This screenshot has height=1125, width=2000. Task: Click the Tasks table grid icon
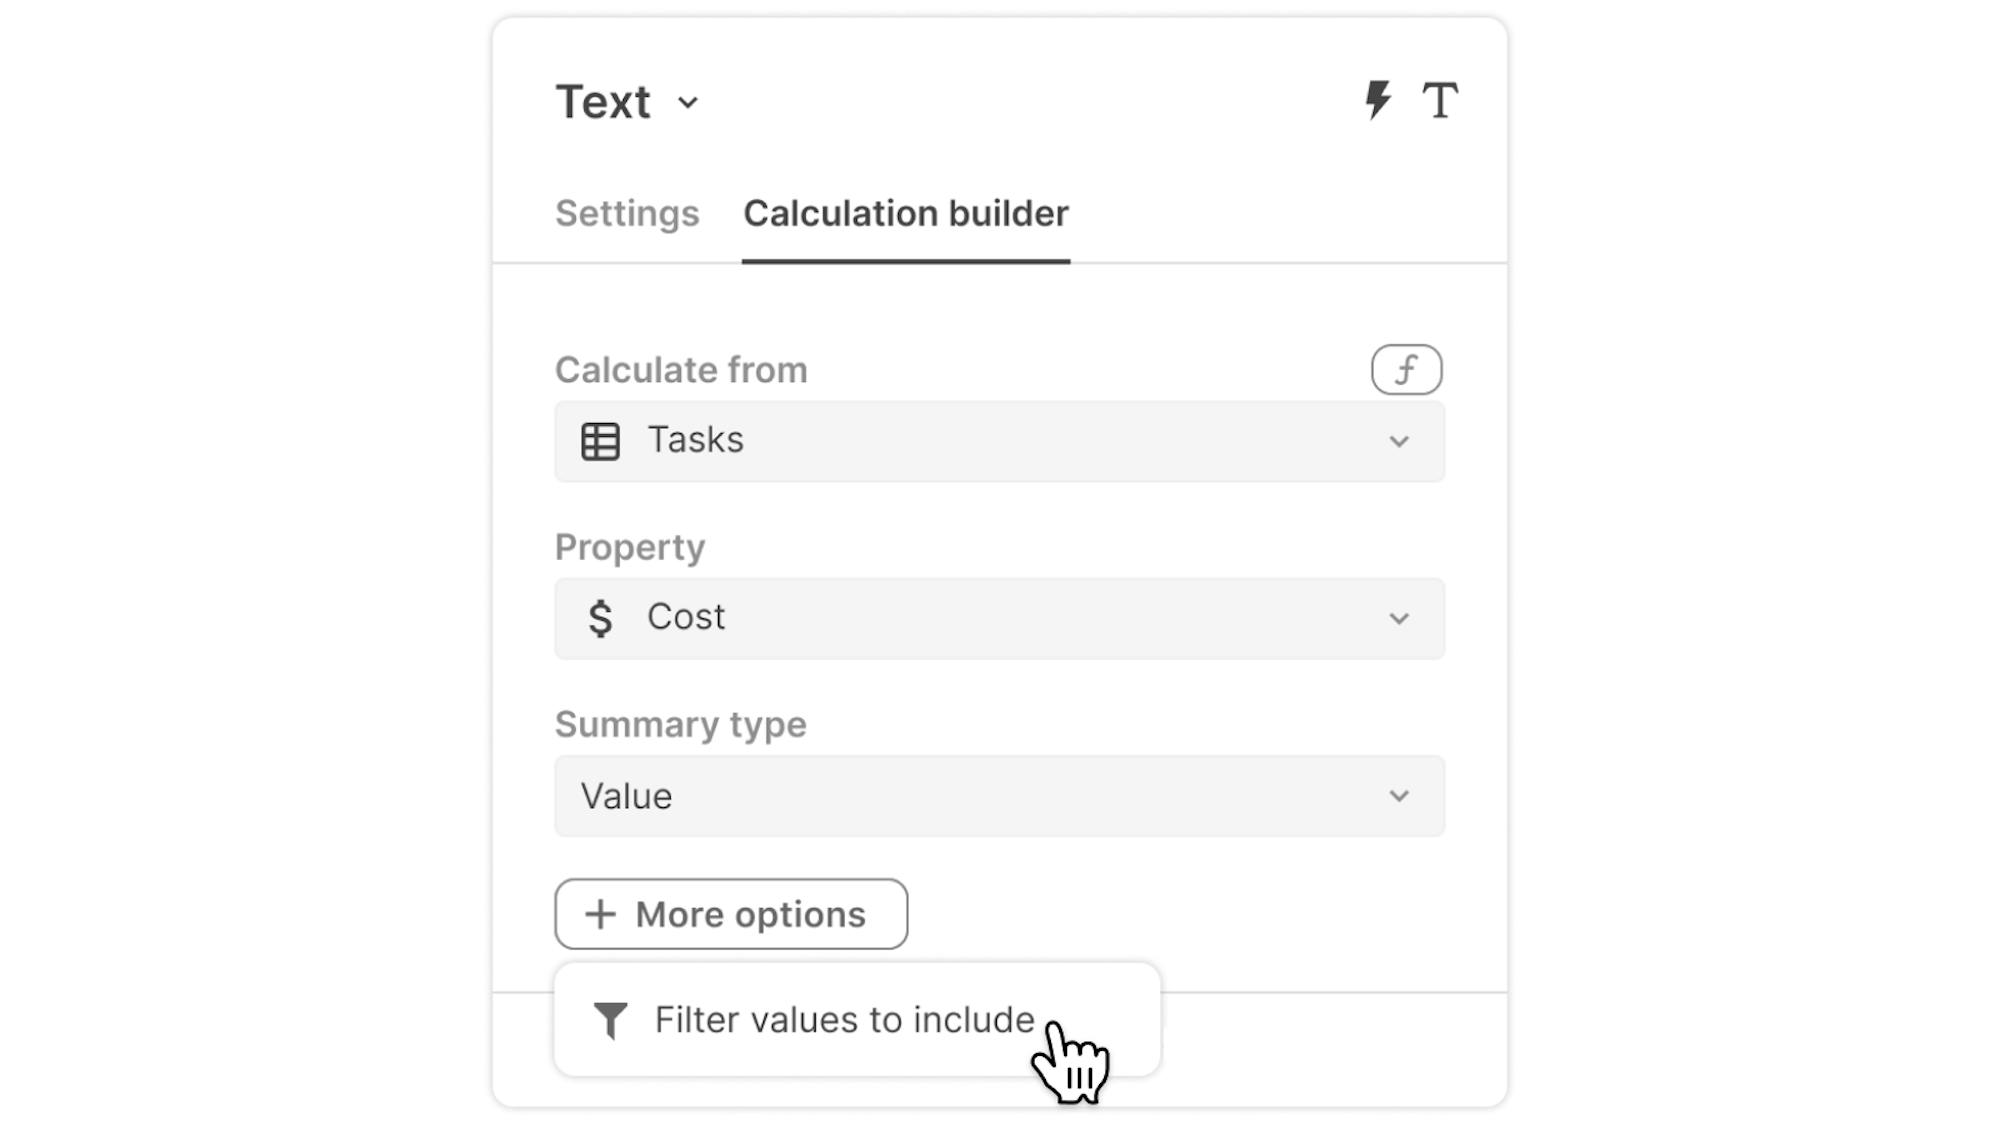click(600, 441)
